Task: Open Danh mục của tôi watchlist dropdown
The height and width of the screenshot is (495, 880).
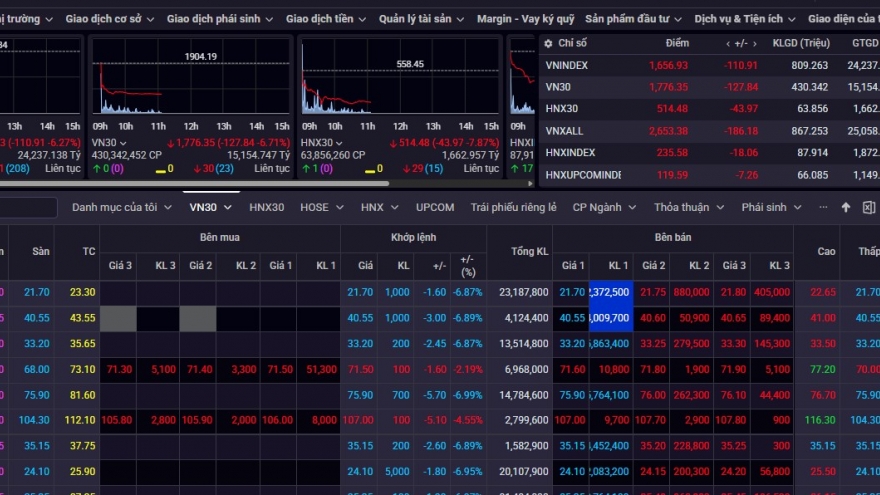Action: [121, 207]
